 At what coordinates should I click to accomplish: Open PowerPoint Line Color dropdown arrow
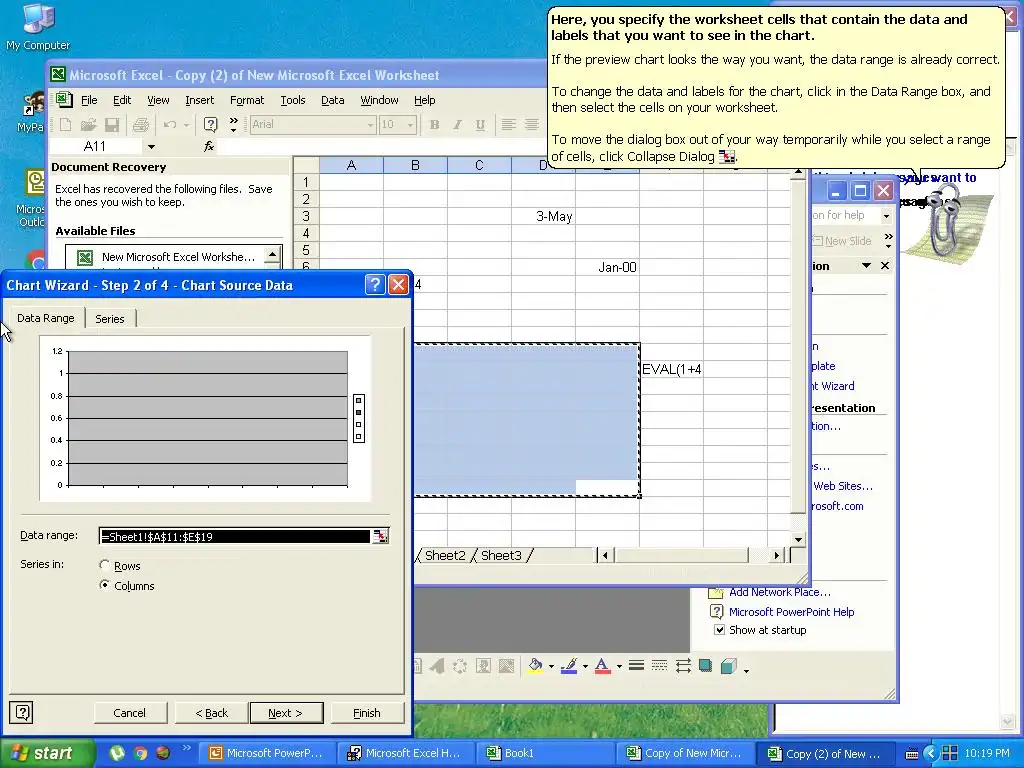tap(585, 666)
